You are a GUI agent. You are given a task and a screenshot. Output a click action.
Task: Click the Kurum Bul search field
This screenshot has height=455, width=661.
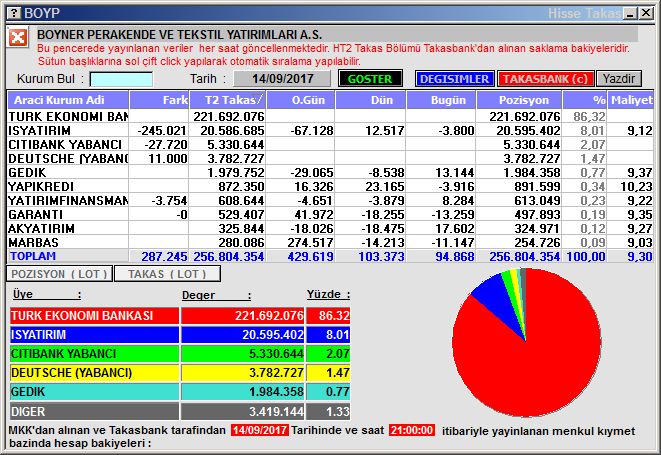coord(121,79)
